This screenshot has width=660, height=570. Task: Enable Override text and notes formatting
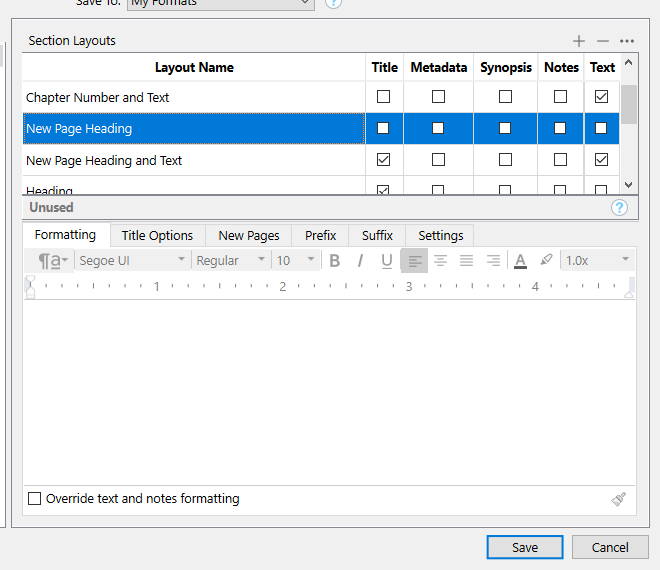tap(35, 498)
